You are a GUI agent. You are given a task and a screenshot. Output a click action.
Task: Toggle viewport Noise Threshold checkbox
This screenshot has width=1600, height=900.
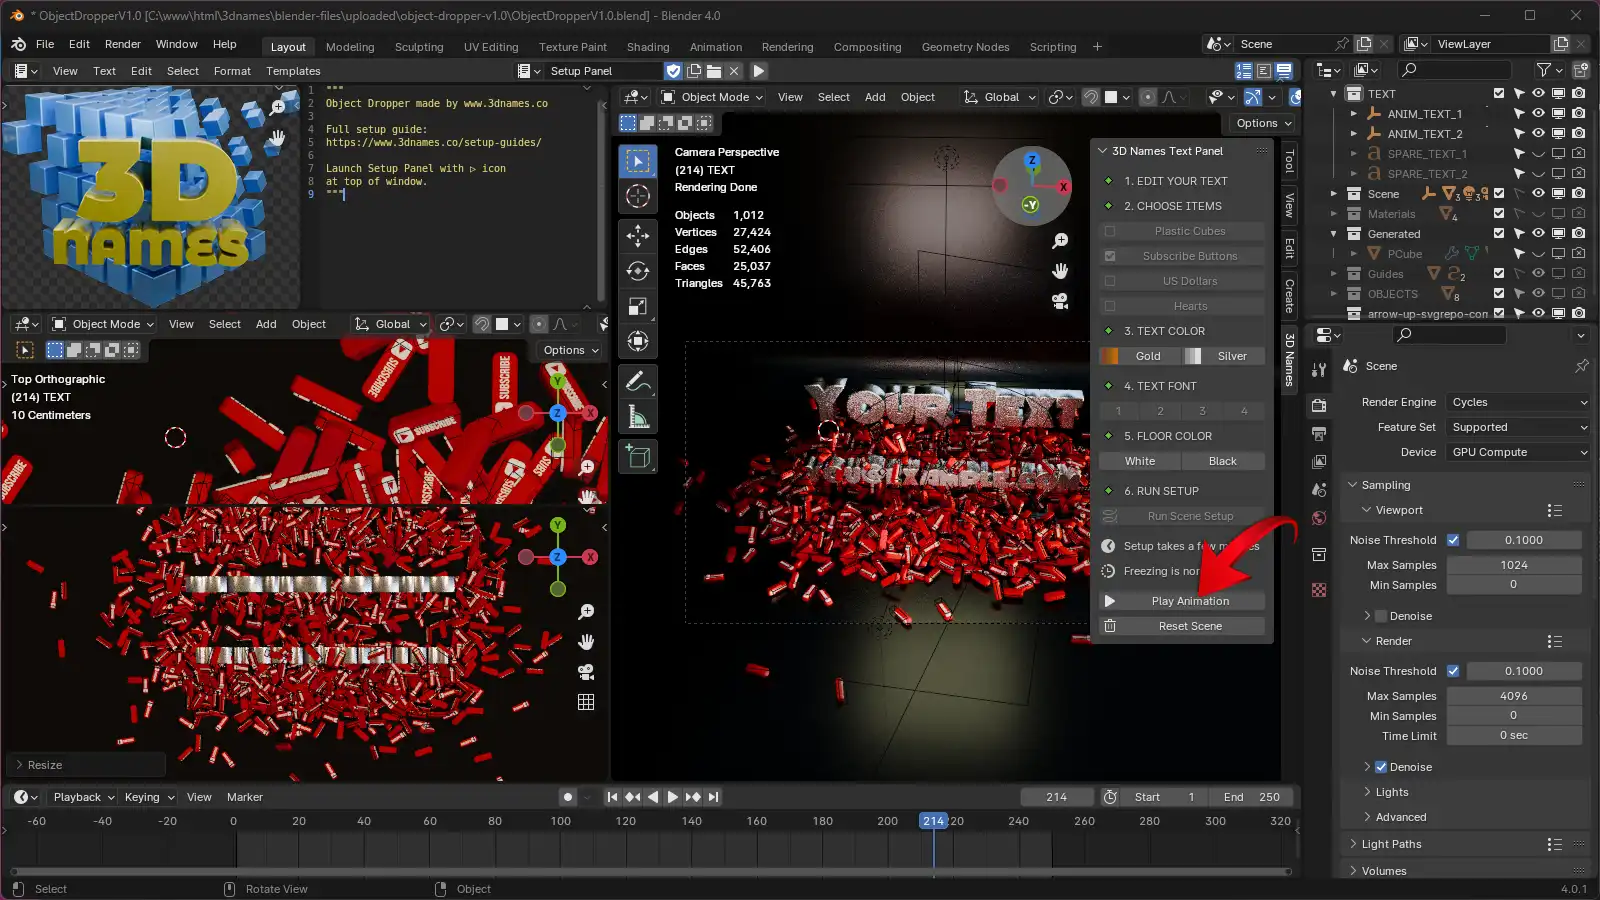click(1453, 540)
